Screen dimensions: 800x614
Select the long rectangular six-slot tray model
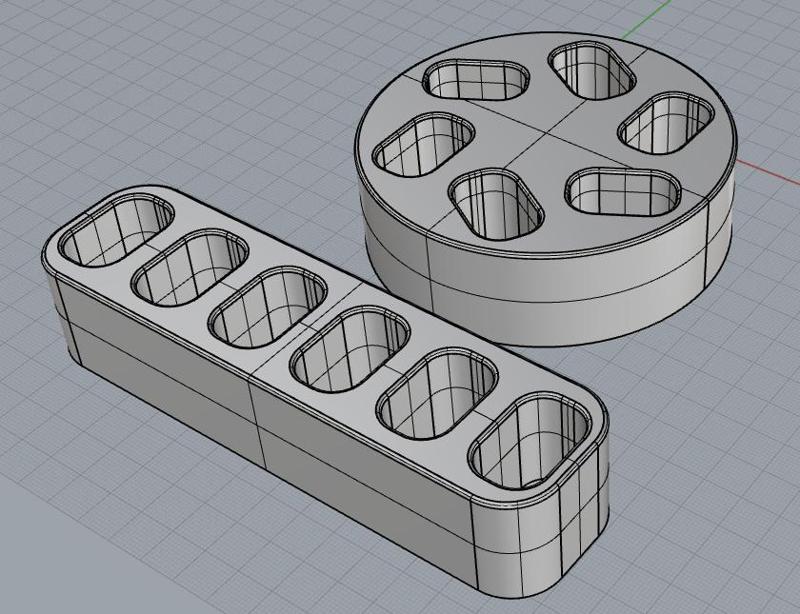(324, 390)
